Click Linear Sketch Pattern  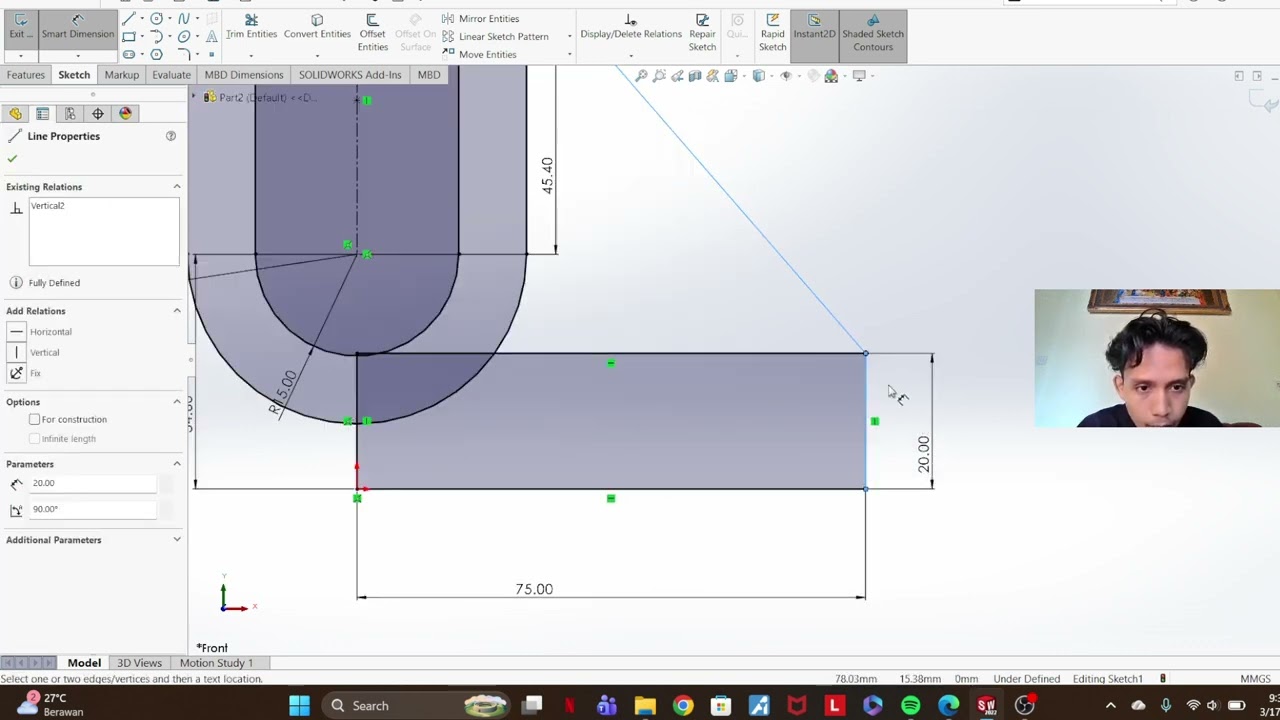[x=495, y=36]
